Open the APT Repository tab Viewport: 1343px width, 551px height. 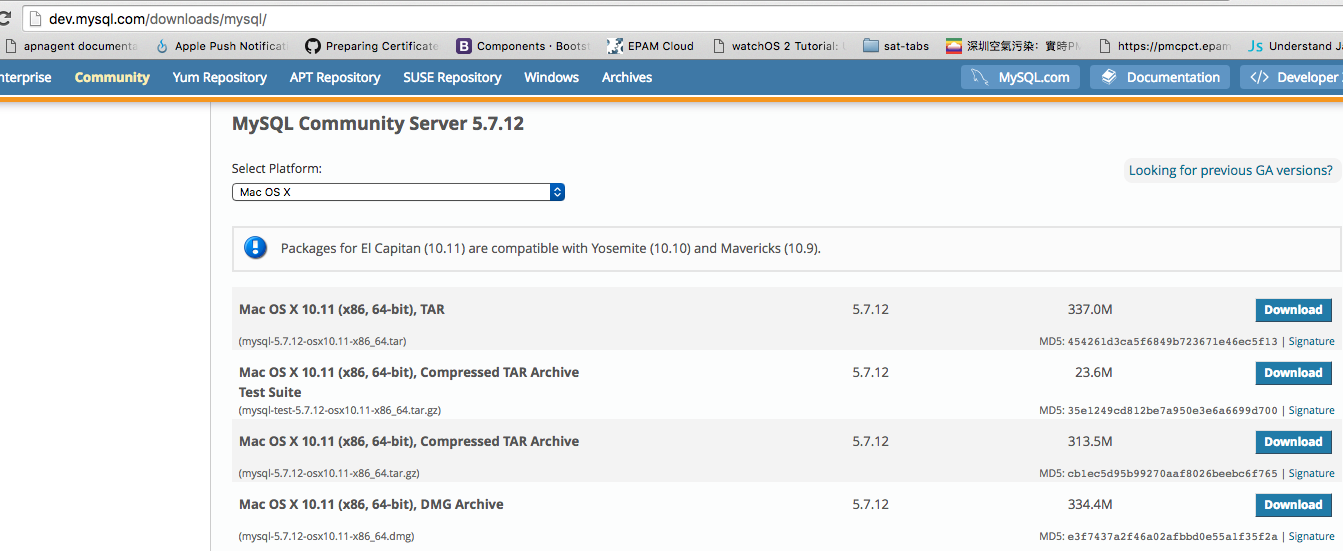335,77
